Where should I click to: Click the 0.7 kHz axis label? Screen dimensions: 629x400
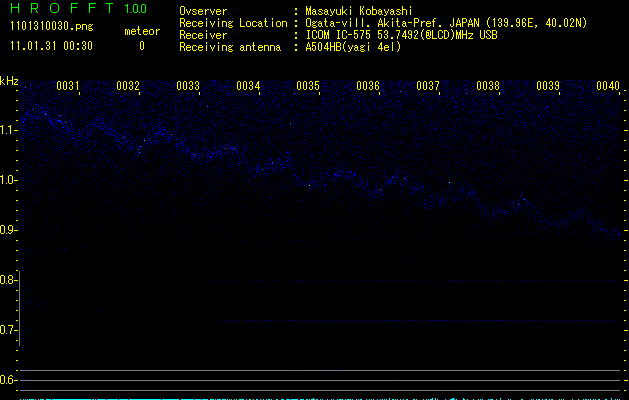click(x=8, y=330)
